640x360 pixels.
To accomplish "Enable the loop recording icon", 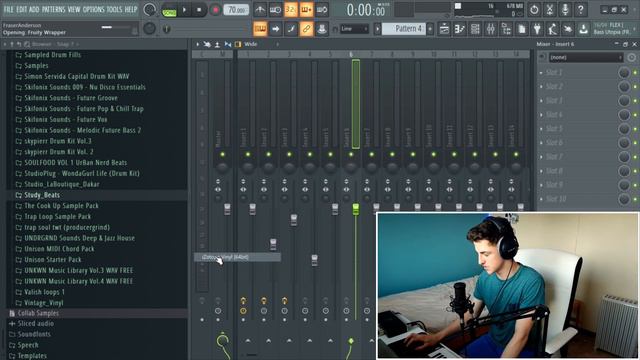I will point(322,9).
